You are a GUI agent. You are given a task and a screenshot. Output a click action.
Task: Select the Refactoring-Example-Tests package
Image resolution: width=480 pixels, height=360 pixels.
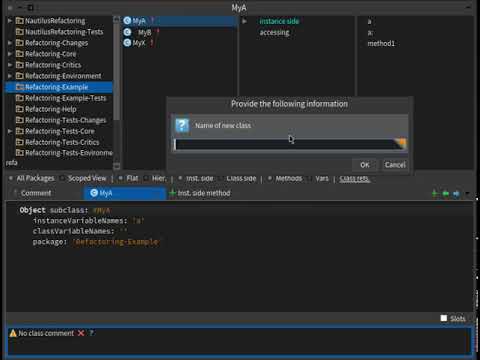pos(66,98)
